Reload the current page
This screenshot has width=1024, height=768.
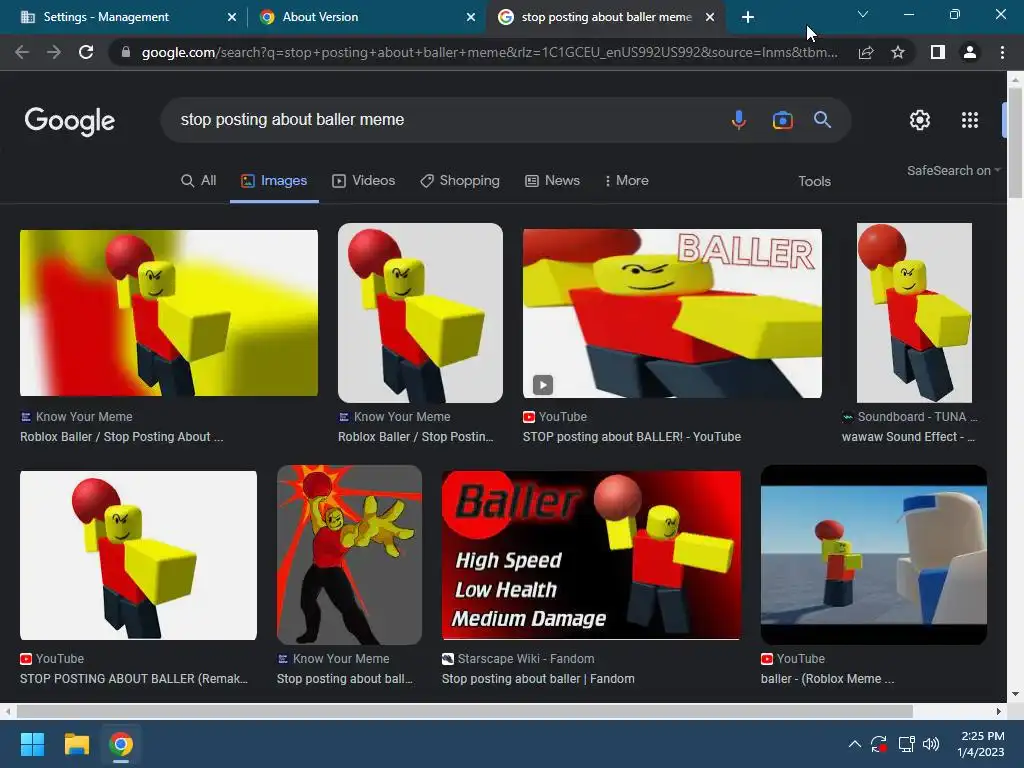tap(86, 52)
